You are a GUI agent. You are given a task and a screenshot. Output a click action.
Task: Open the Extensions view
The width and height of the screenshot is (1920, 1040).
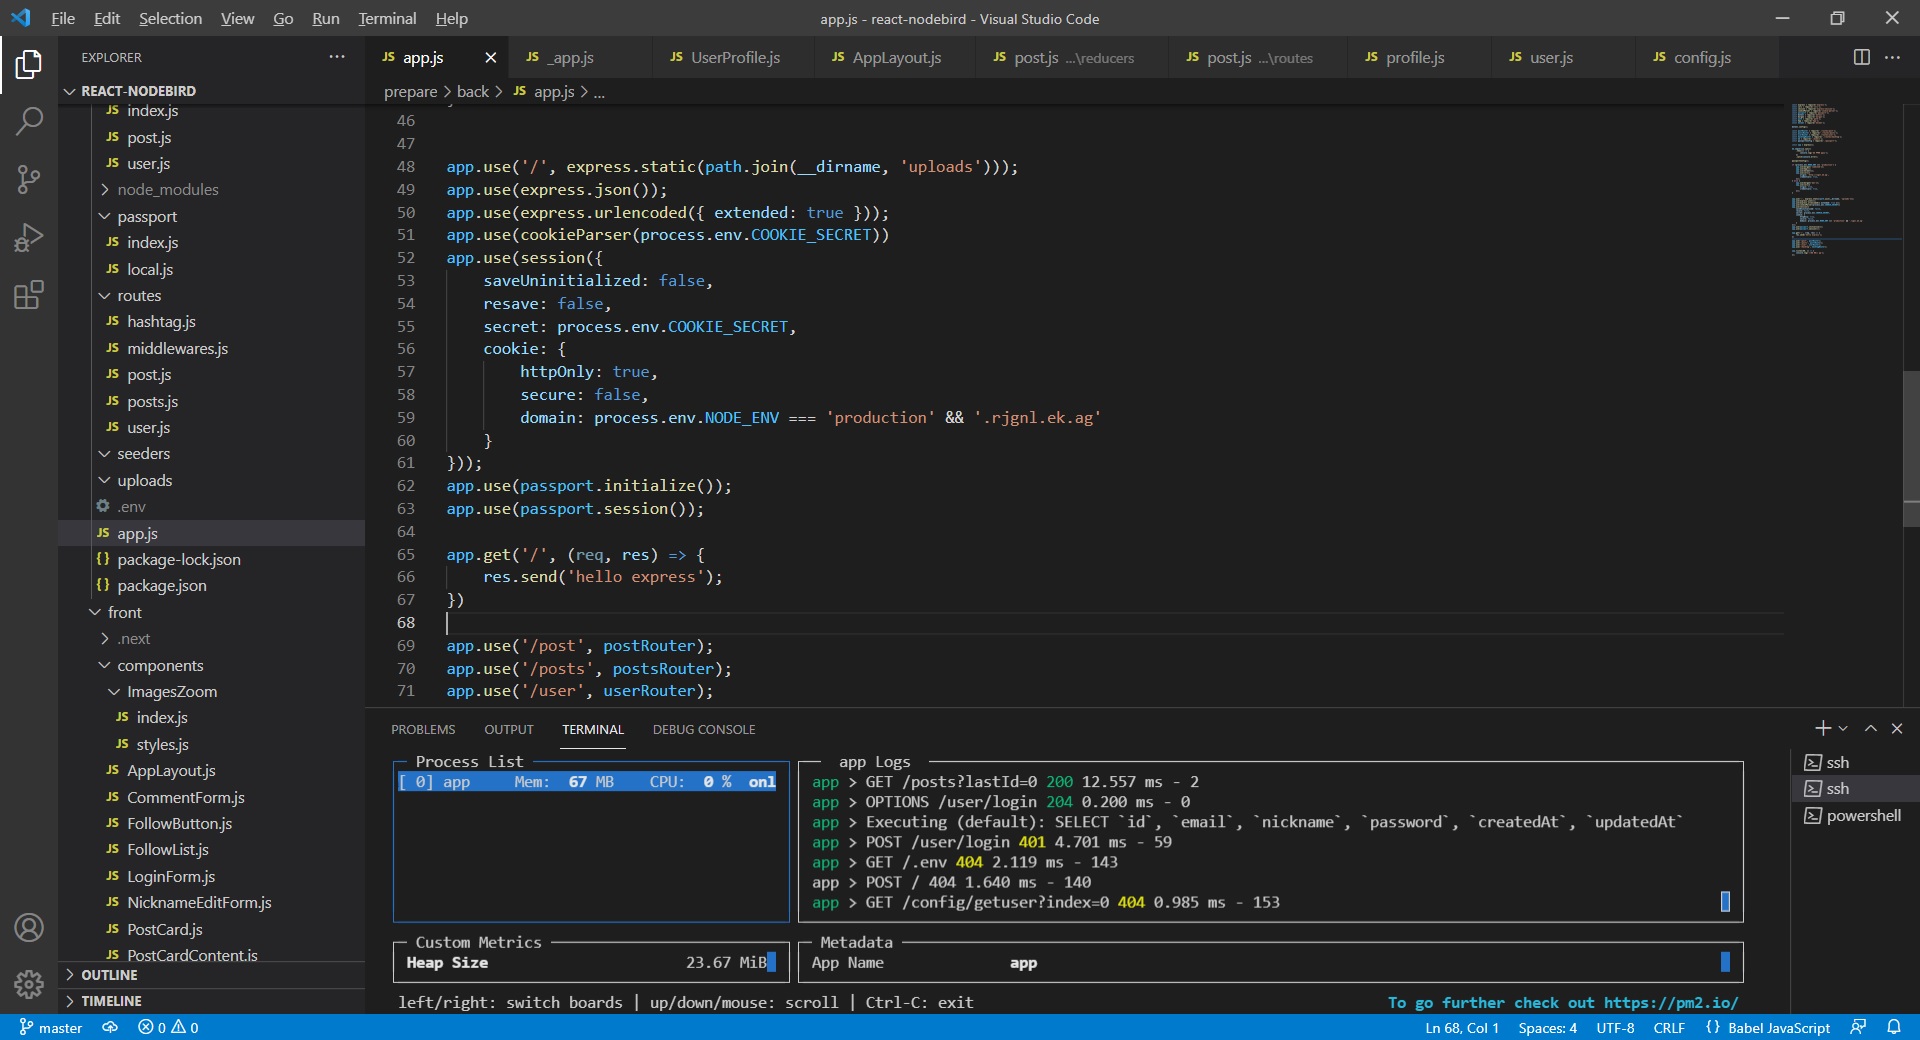29,295
